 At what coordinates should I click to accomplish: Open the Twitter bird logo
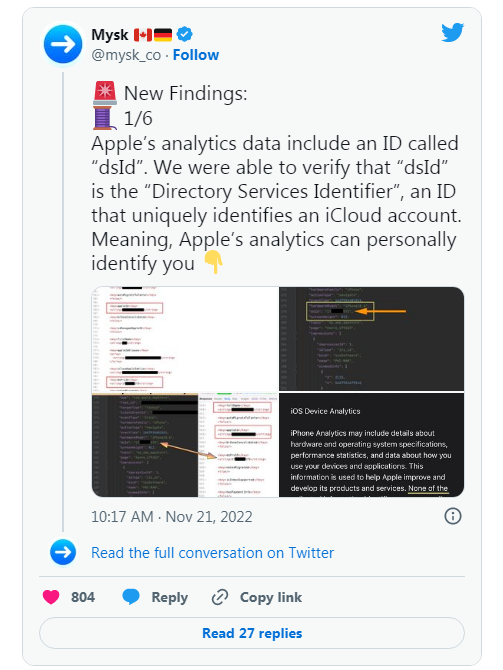coord(453,32)
